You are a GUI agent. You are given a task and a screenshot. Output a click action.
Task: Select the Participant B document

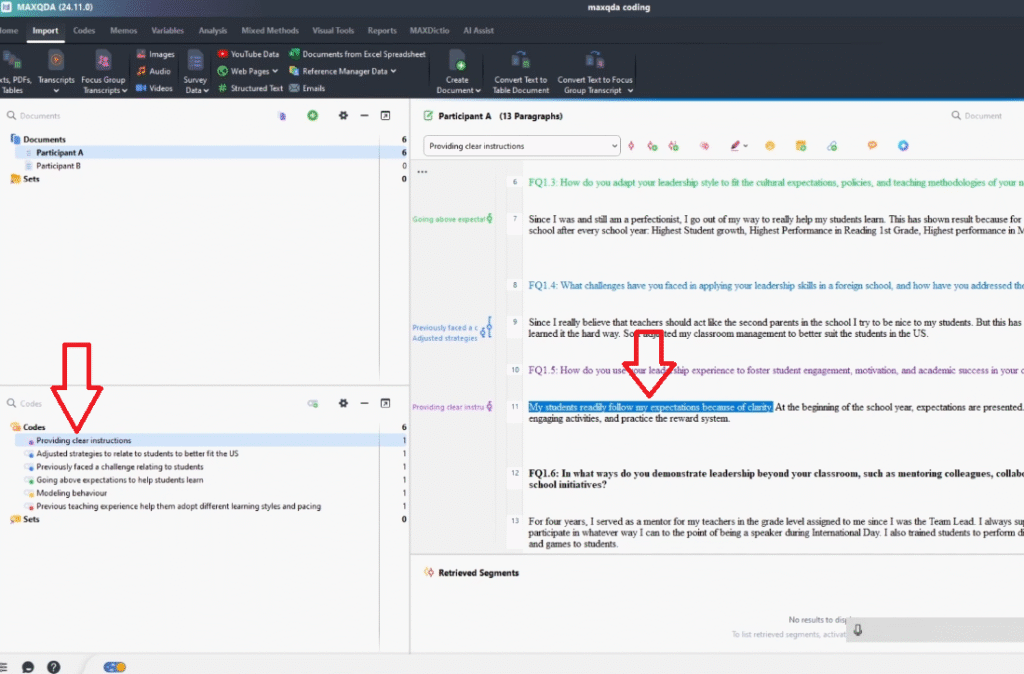click(59, 166)
